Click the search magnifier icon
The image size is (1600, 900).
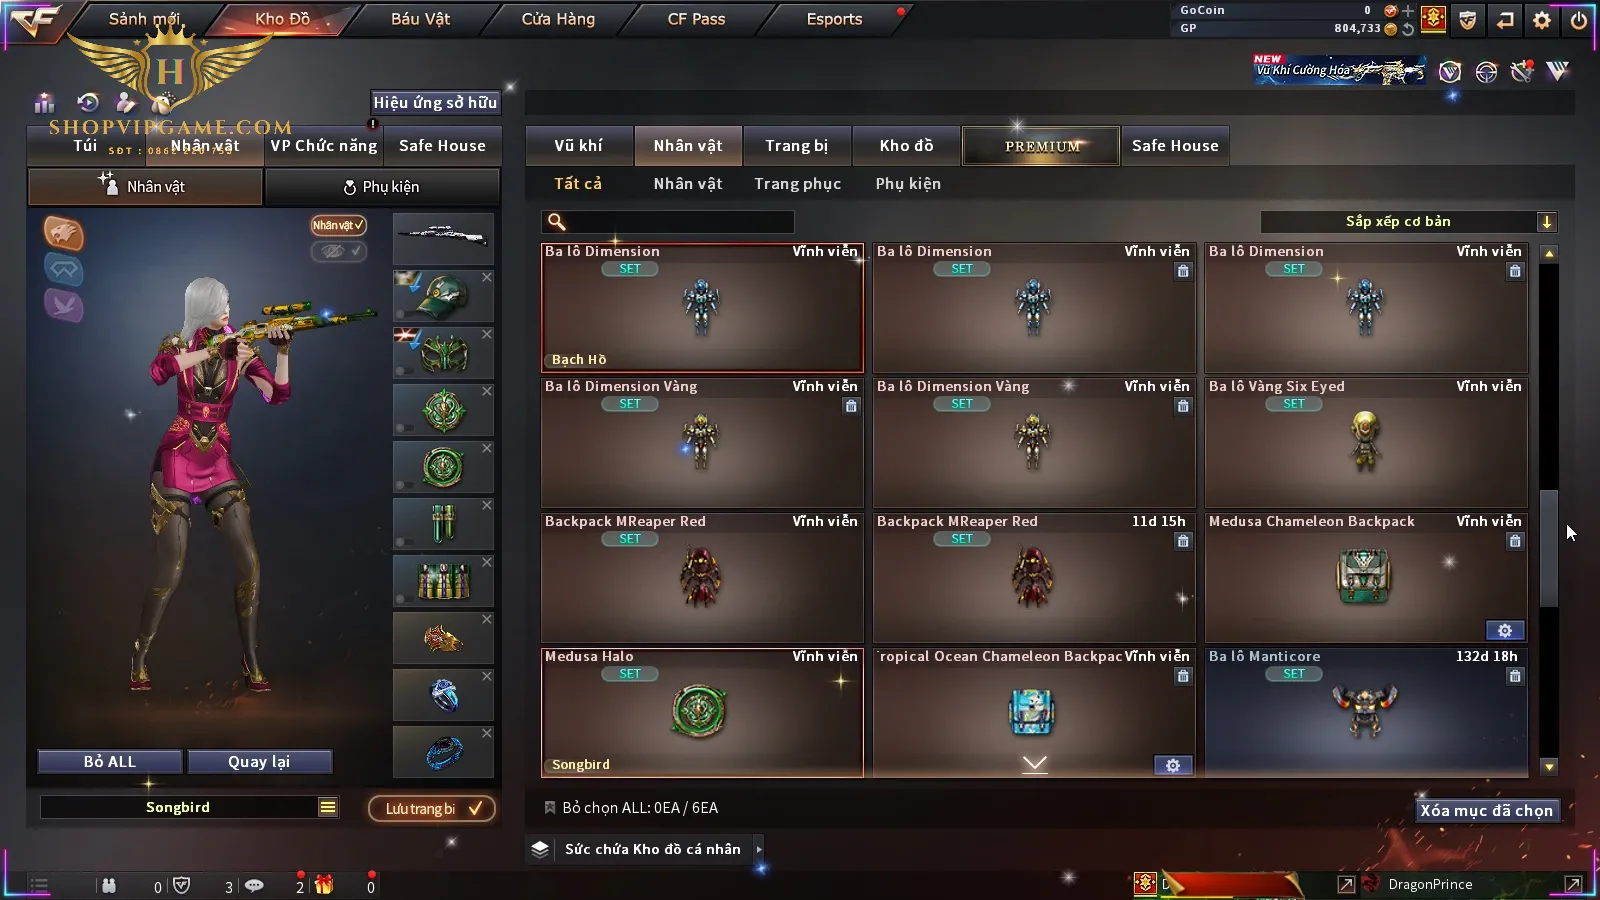click(x=557, y=222)
